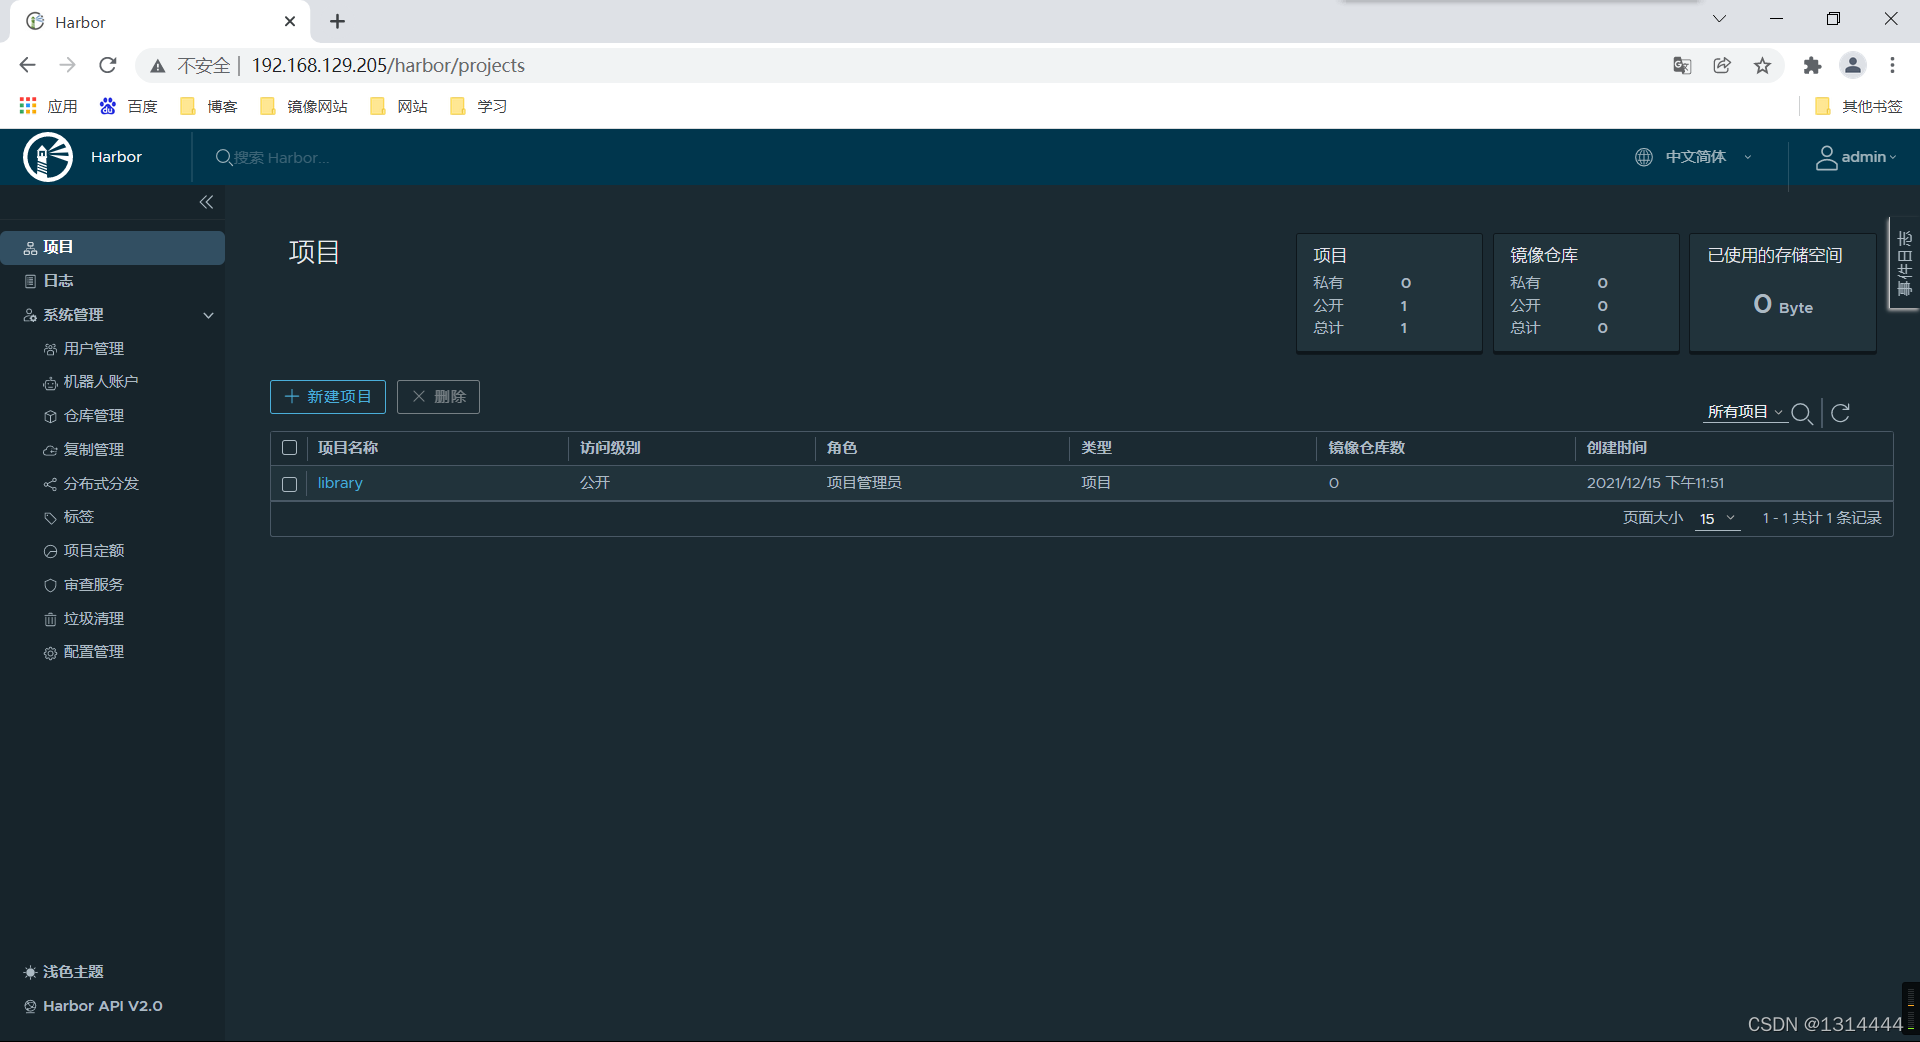Open Harbor API V2.0 link
The image size is (1920, 1042).
(x=93, y=1006)
